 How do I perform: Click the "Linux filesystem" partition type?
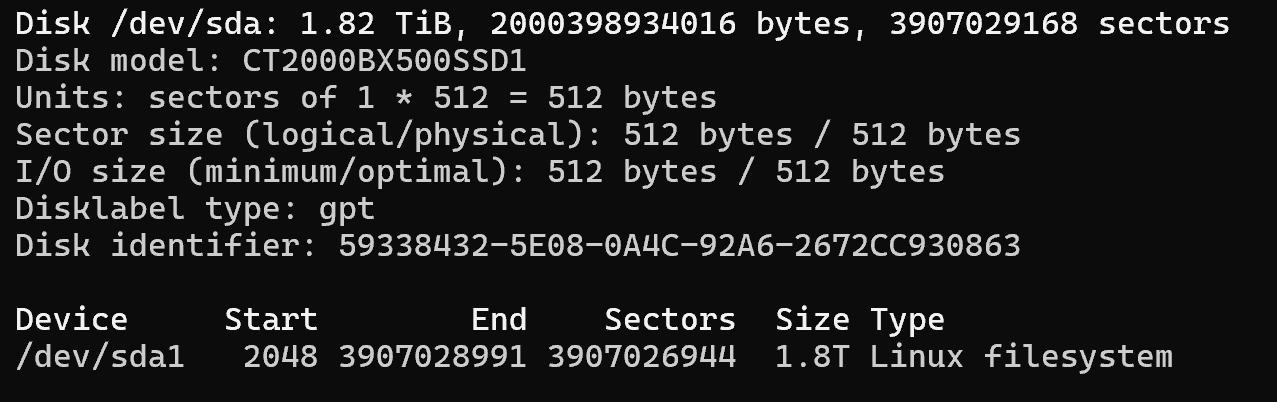(x=1021, y=356)
